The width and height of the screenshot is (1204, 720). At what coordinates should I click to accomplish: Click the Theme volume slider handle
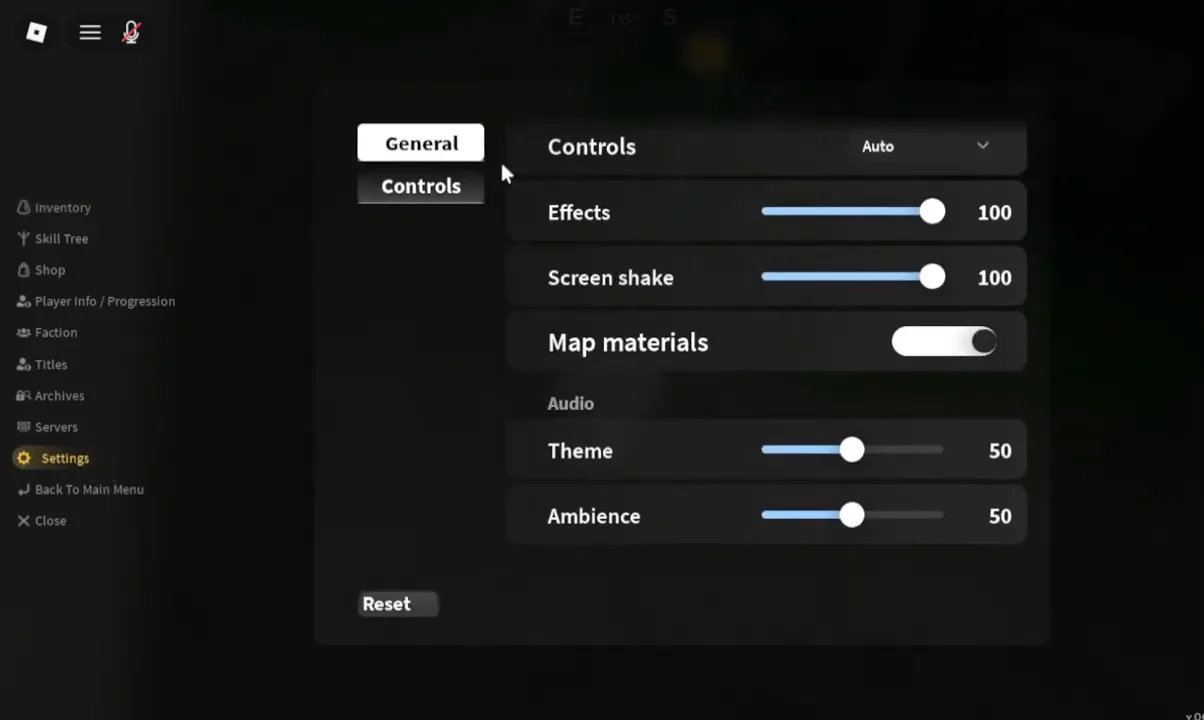coord(852,450)
